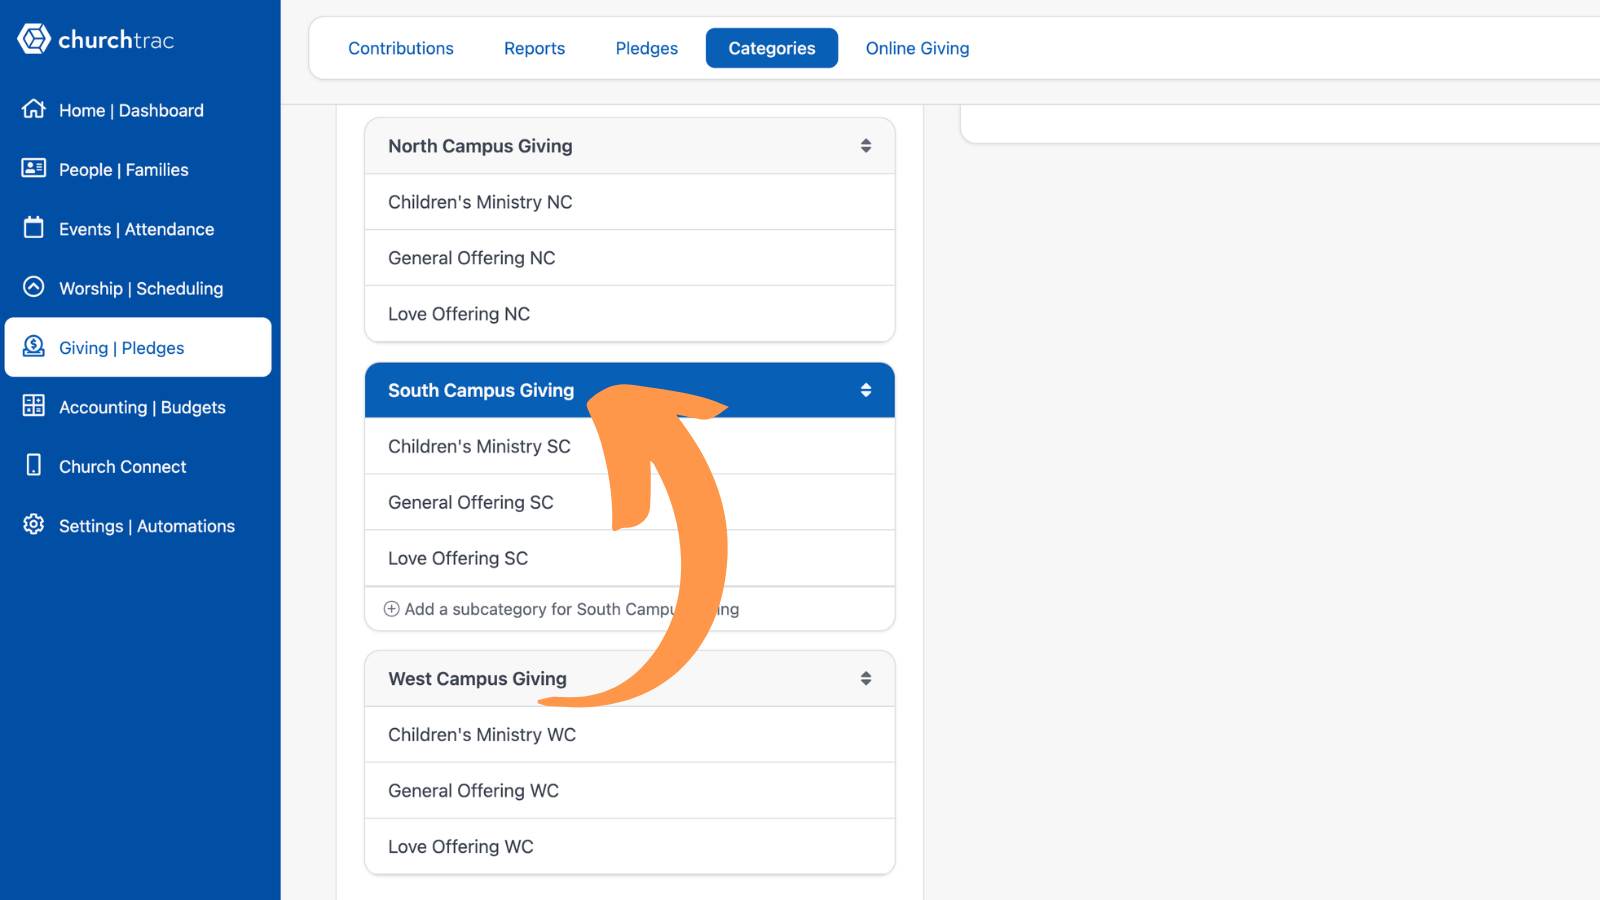This screenshot has height=900, width=1600.
Task: Open Church Connect menu item
Action: click(x=138, y=466)
